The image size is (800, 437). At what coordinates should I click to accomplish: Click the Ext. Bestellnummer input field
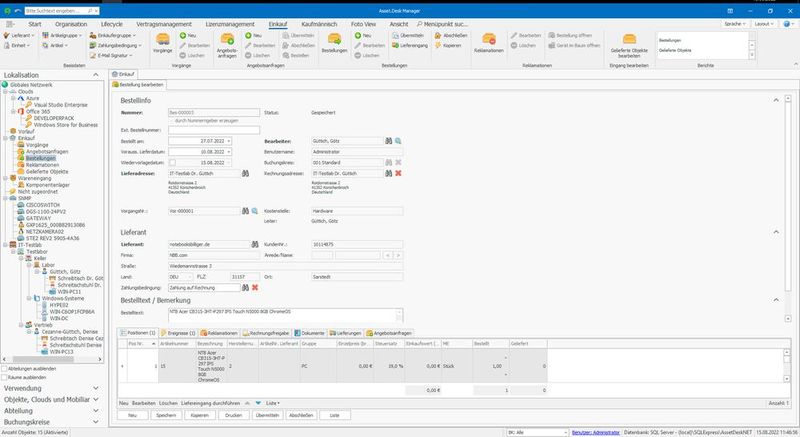[210, 130]
